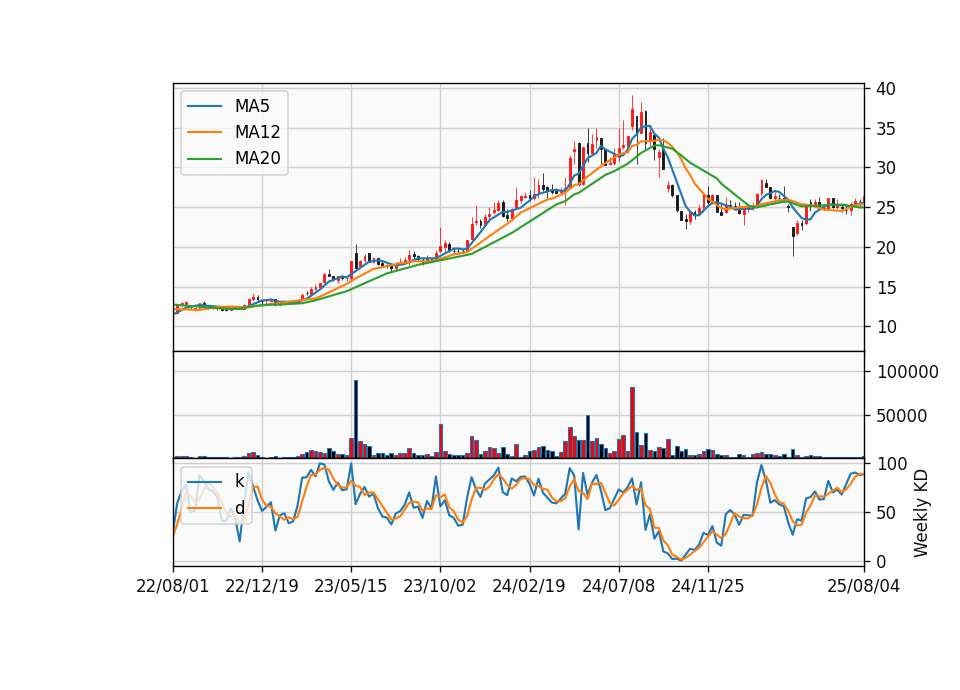The height and width of the screenshot is (690, 960).
Task: Click the date label 23/05/15
Action: pyautogui.click(x=351, y=586)
